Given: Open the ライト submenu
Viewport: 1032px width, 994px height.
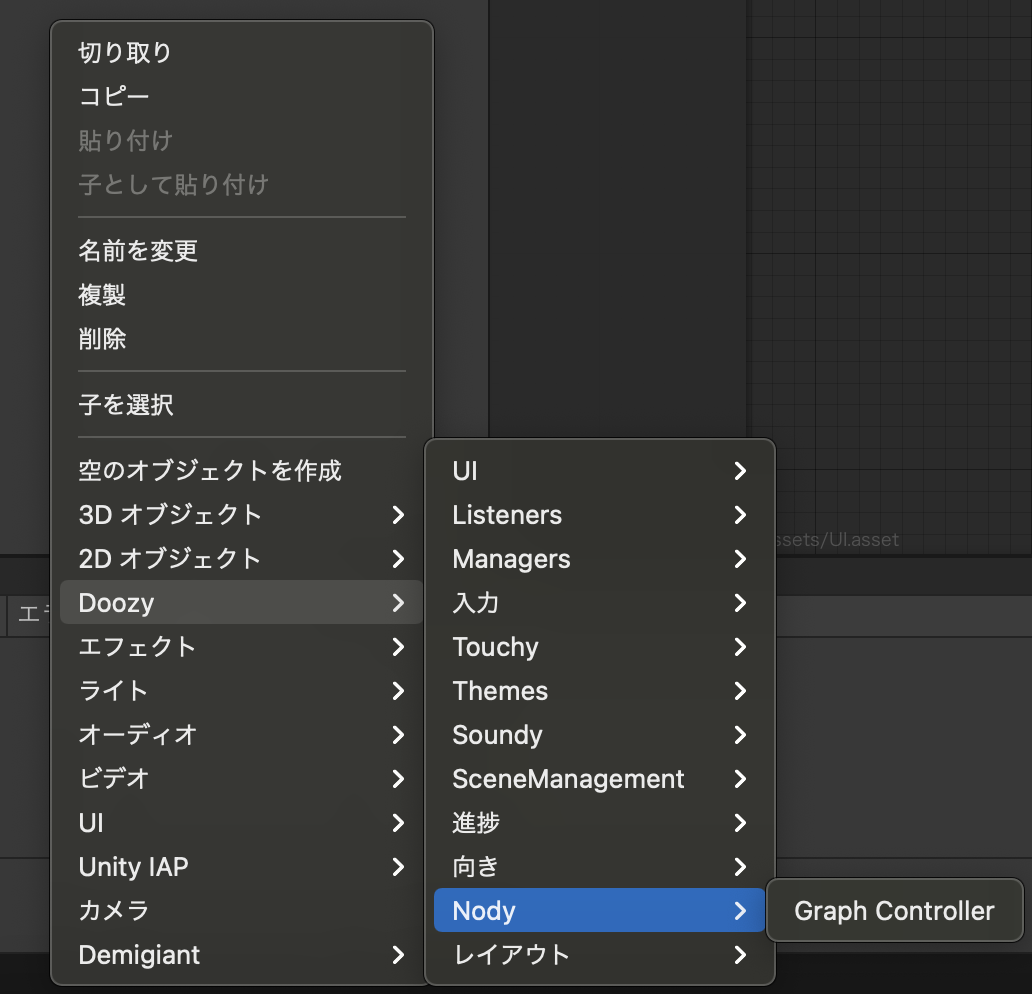Looking at the screenshot, I should pos(242,691).
